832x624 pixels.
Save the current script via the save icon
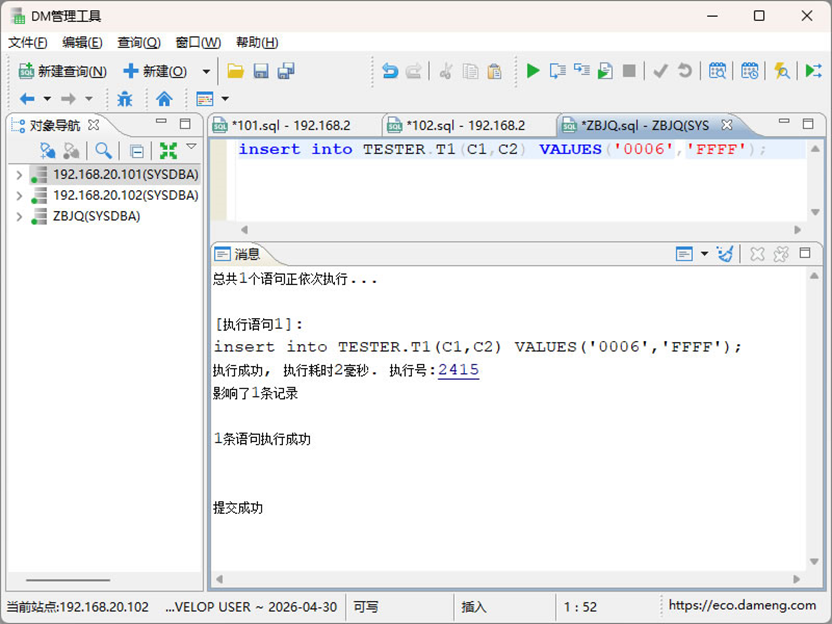261,72
